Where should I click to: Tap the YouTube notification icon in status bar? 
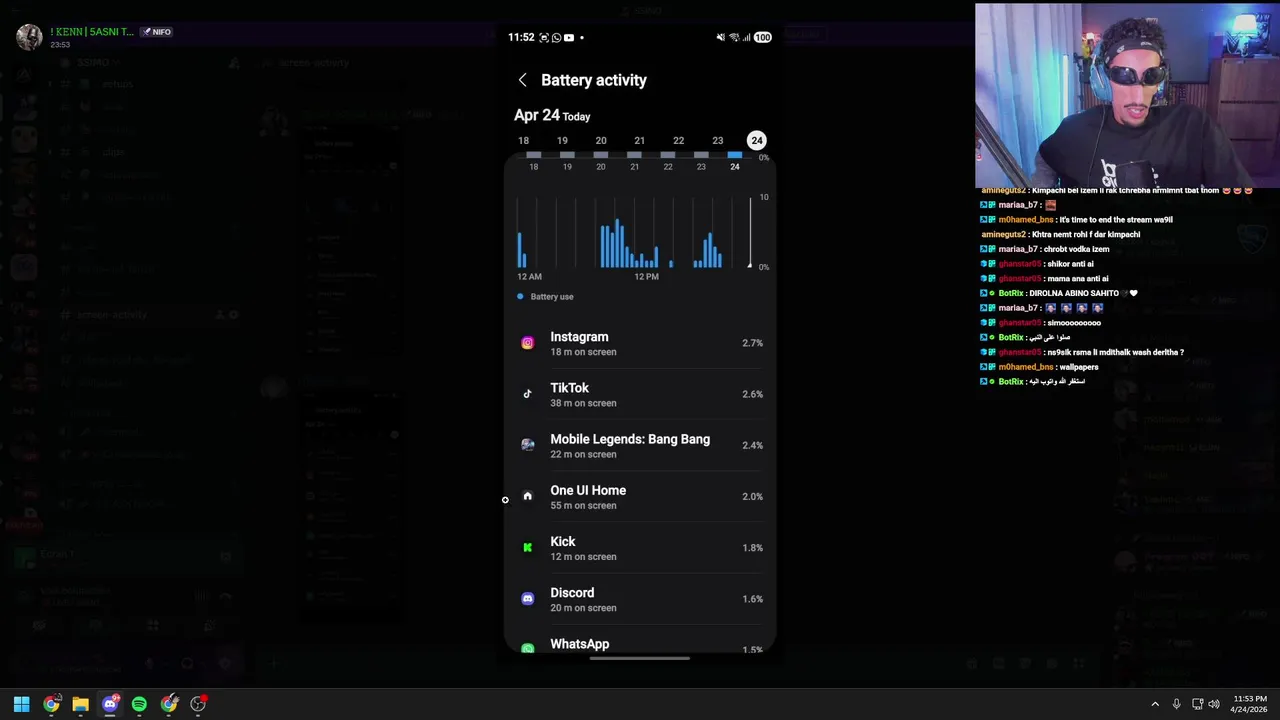[x=569, y=37]
